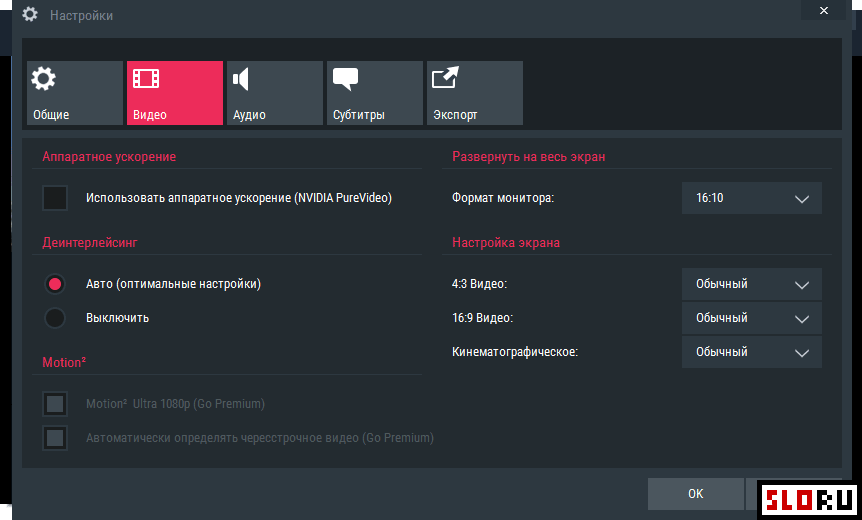Expand the 16:9 Видео dropdown
The image size is (862, 520).
coord(751,318)
